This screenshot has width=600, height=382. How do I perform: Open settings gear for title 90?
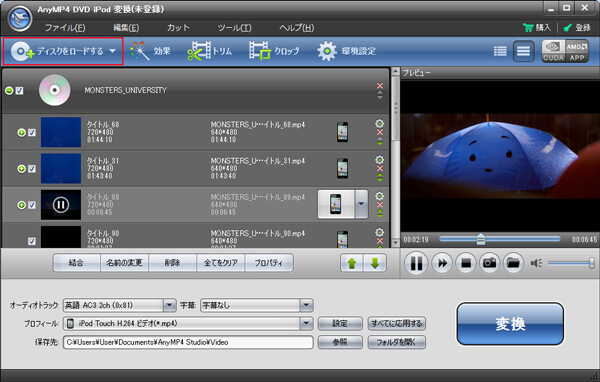pyautogui.click(x=380, y=232)
